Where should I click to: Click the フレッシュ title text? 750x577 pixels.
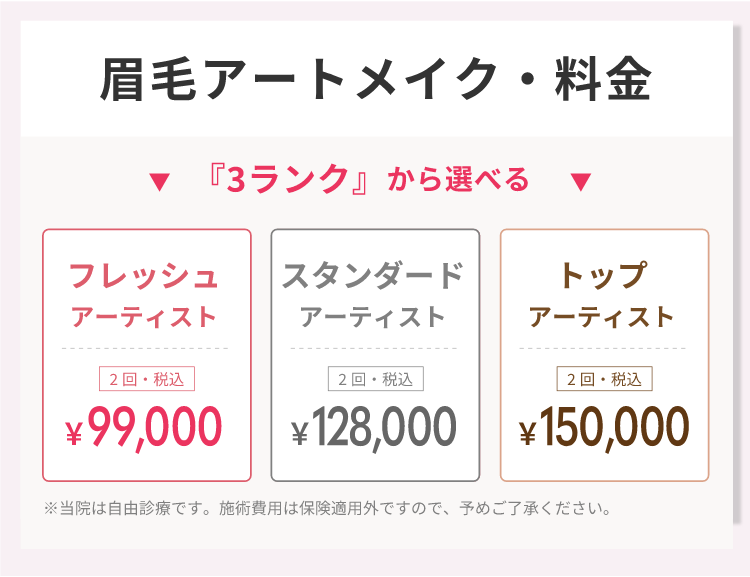[143, 276]
